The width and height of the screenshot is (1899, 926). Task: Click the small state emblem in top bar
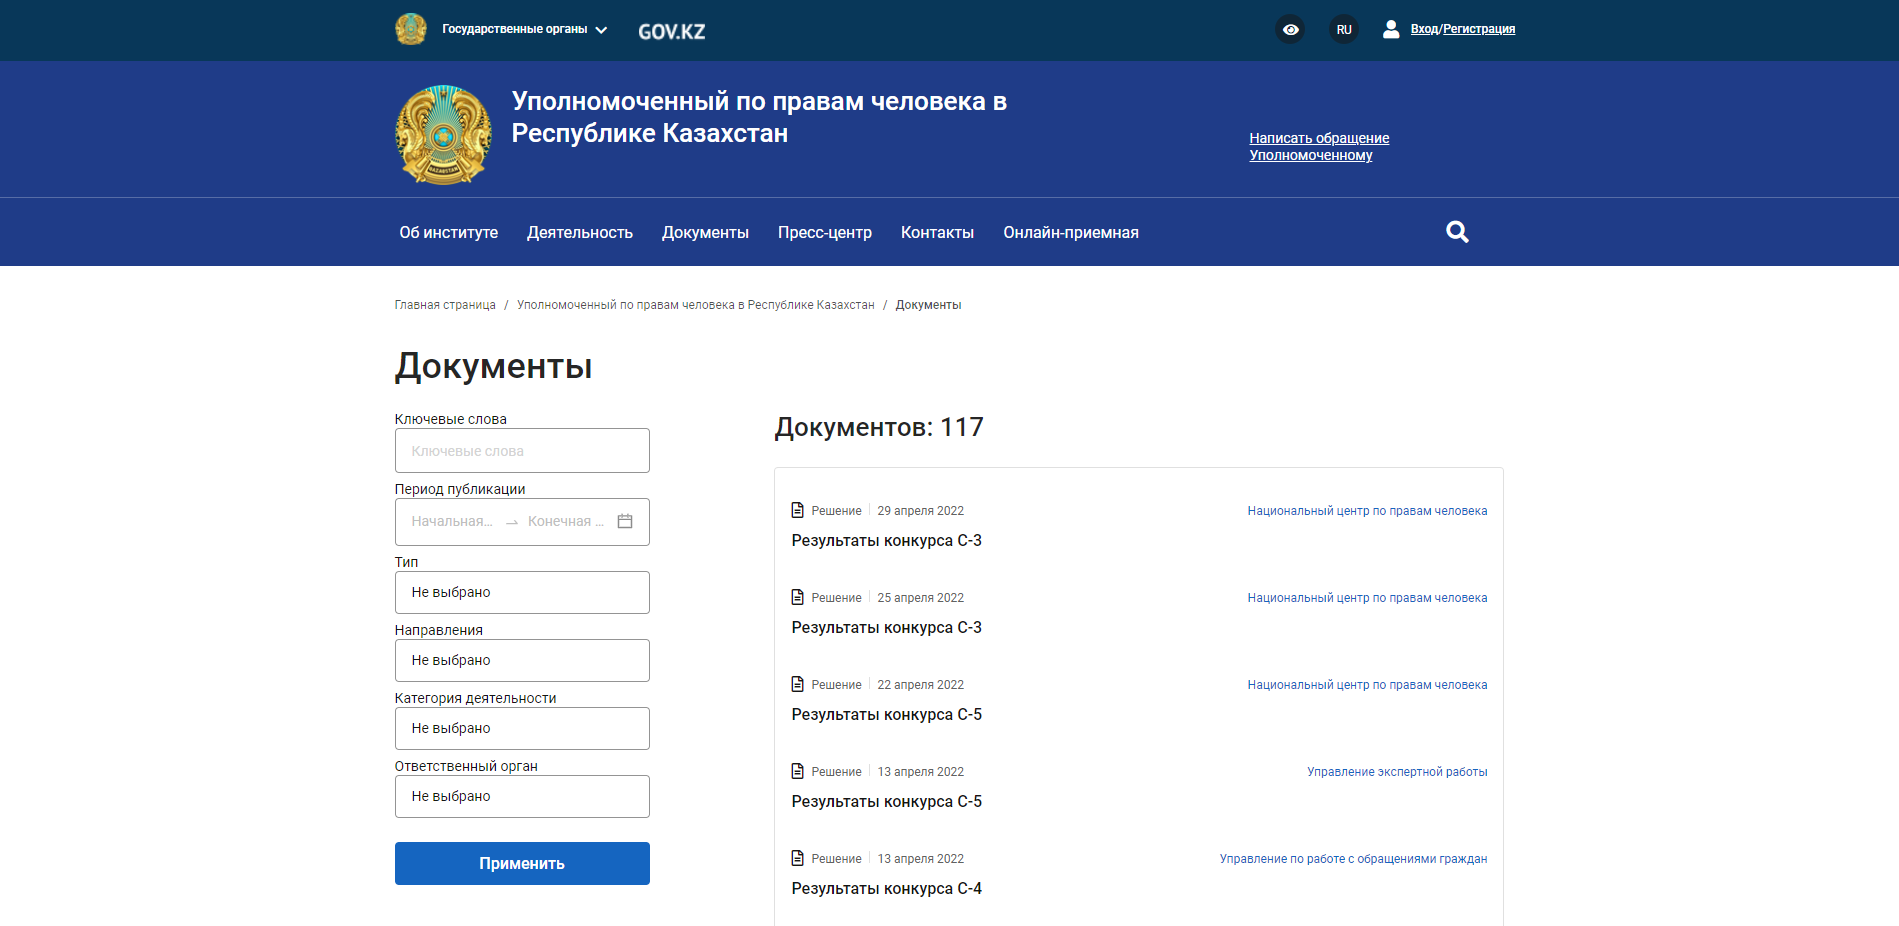411,29
